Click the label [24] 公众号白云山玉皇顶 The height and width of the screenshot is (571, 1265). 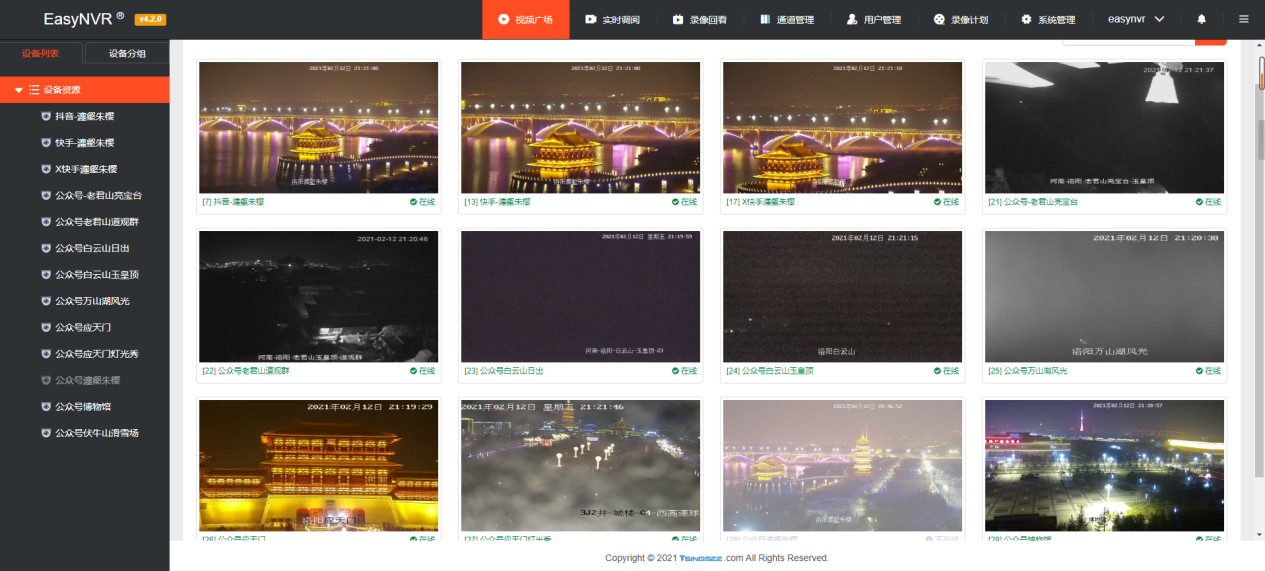coord(770,371)
